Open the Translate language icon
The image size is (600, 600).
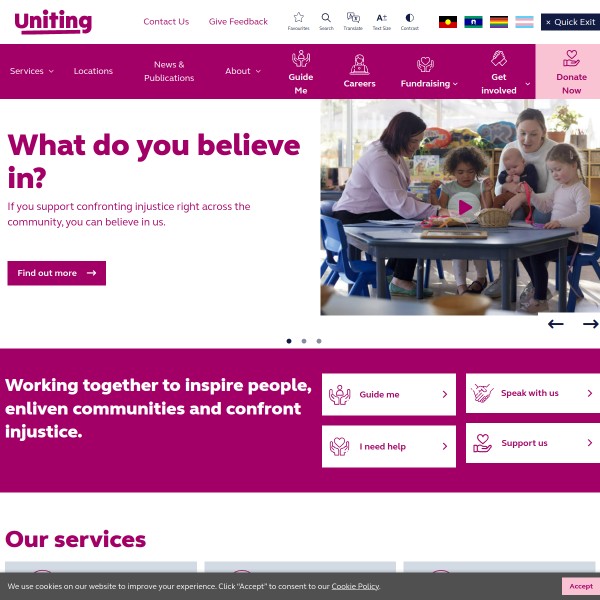(353, 18)
